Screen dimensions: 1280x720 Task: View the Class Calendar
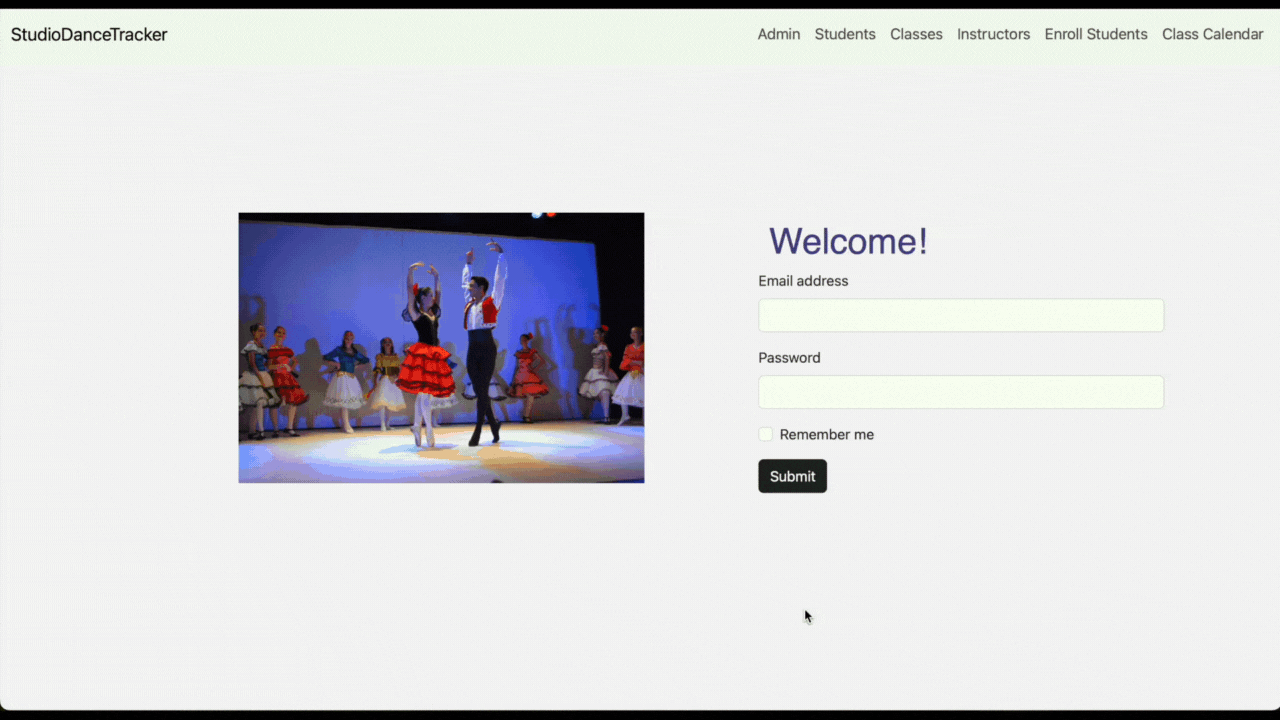pos(1212,34)
